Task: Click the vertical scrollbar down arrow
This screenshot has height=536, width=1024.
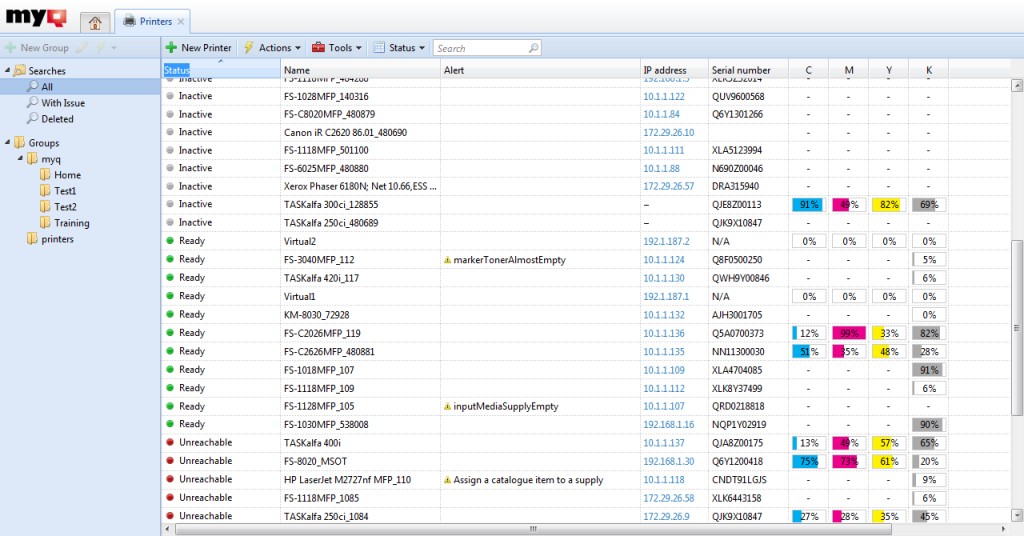Action: [x=1016, y=515]
